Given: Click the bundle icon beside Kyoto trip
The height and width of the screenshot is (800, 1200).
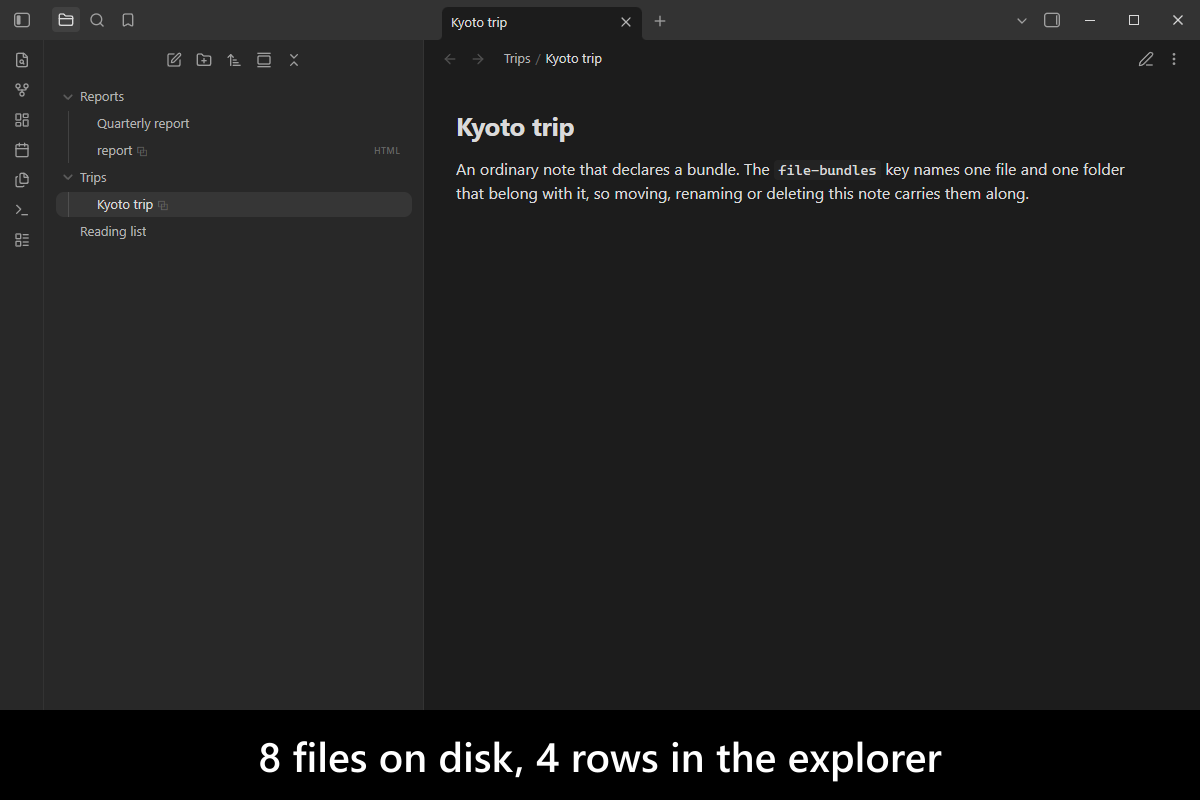Looking at the screenshot, I should click(163, 205).
